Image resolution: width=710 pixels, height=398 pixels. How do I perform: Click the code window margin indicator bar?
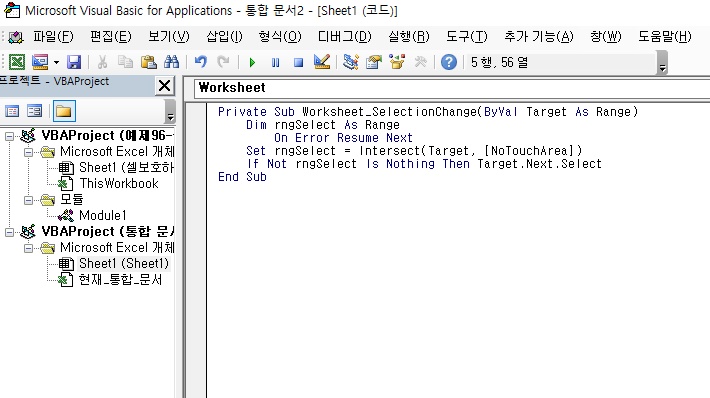coord(197,250)
